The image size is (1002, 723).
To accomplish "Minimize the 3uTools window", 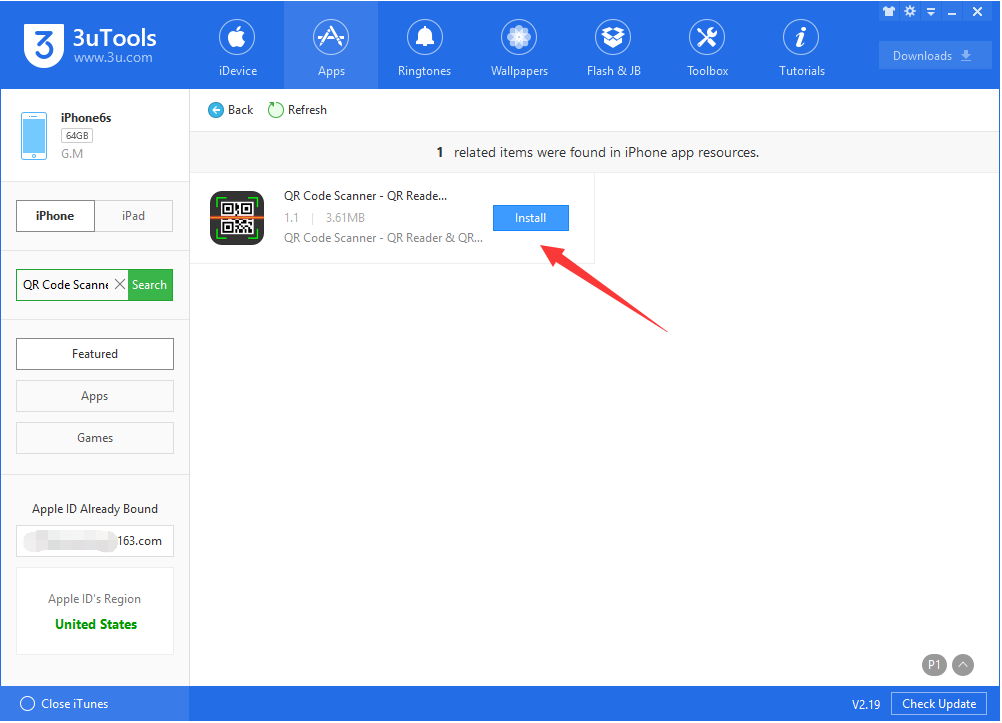I will (x=952, y=13).
